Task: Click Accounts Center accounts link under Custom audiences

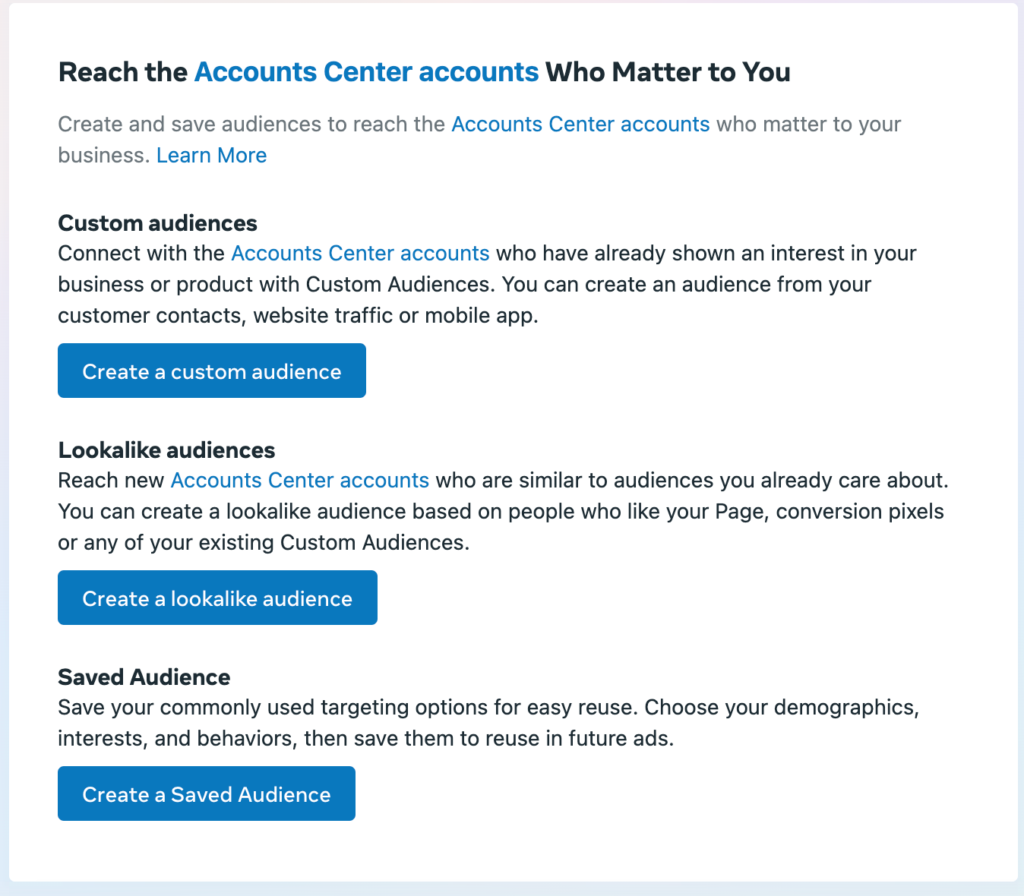Action: (x=360, y=253)
